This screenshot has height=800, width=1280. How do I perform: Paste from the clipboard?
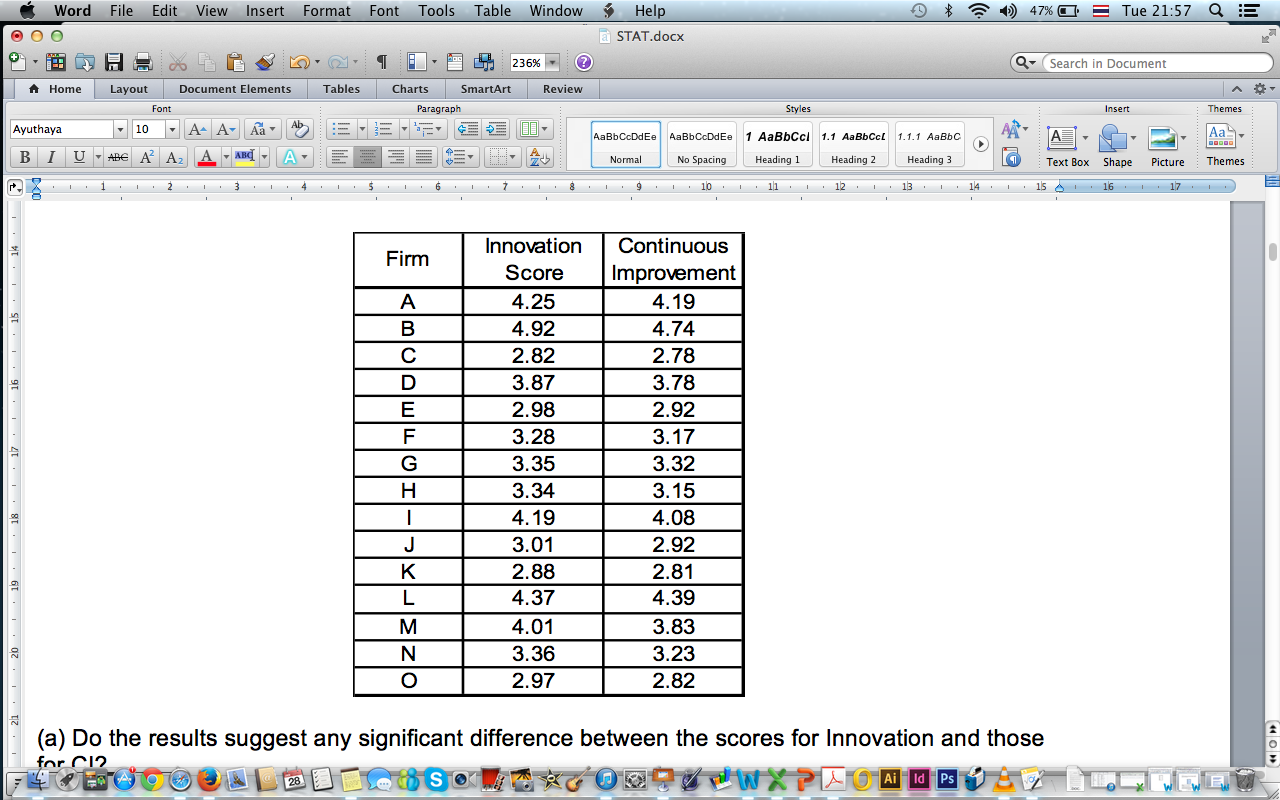coord(235,62)
